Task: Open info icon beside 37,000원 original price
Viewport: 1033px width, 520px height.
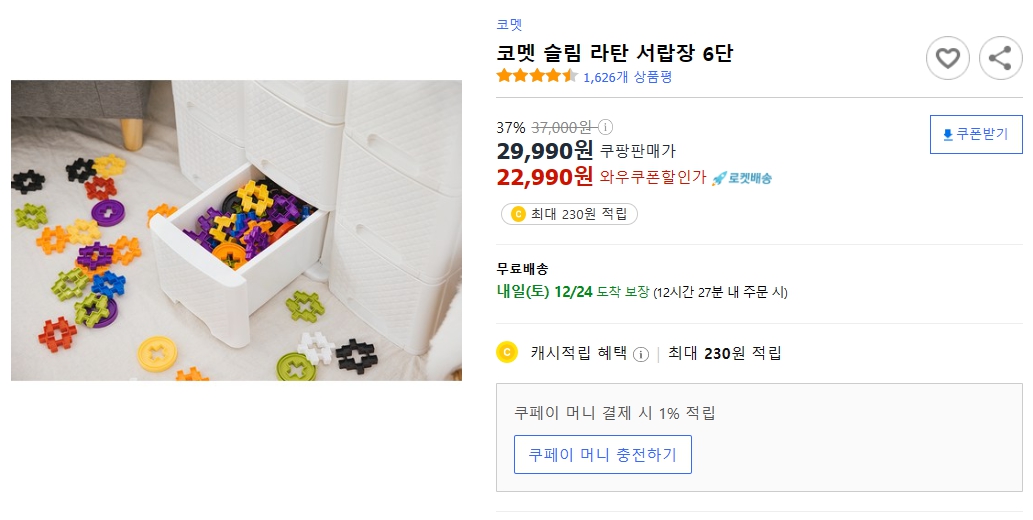Action: tap(605, 127)
